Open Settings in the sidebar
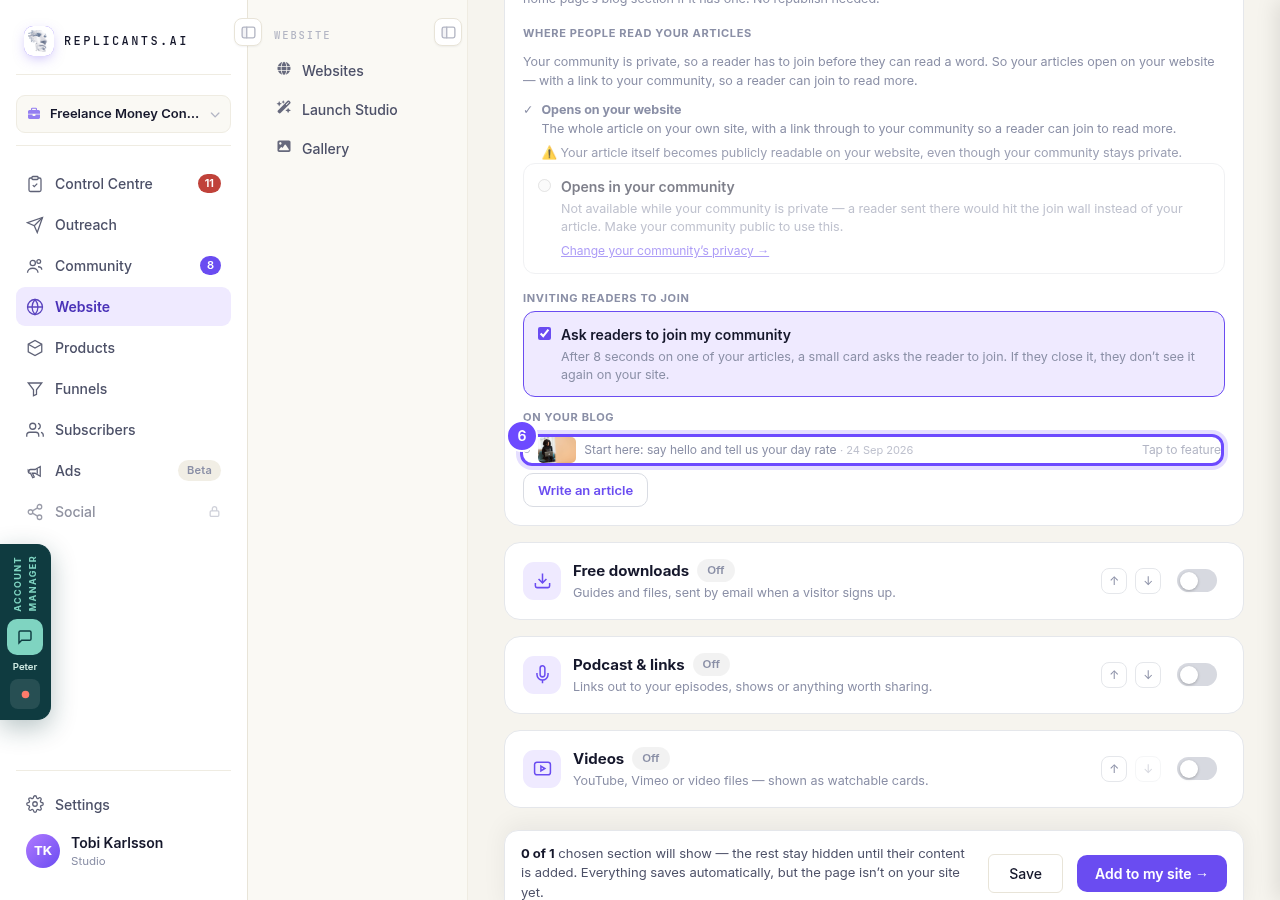Viewport: 1280px width, 900px height. 123,805
